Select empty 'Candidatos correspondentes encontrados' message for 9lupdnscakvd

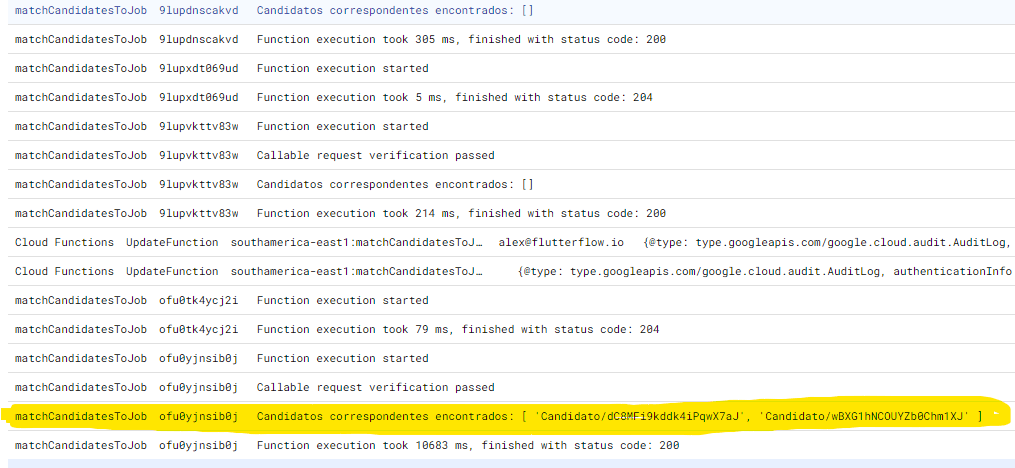[x=395, y=11]
